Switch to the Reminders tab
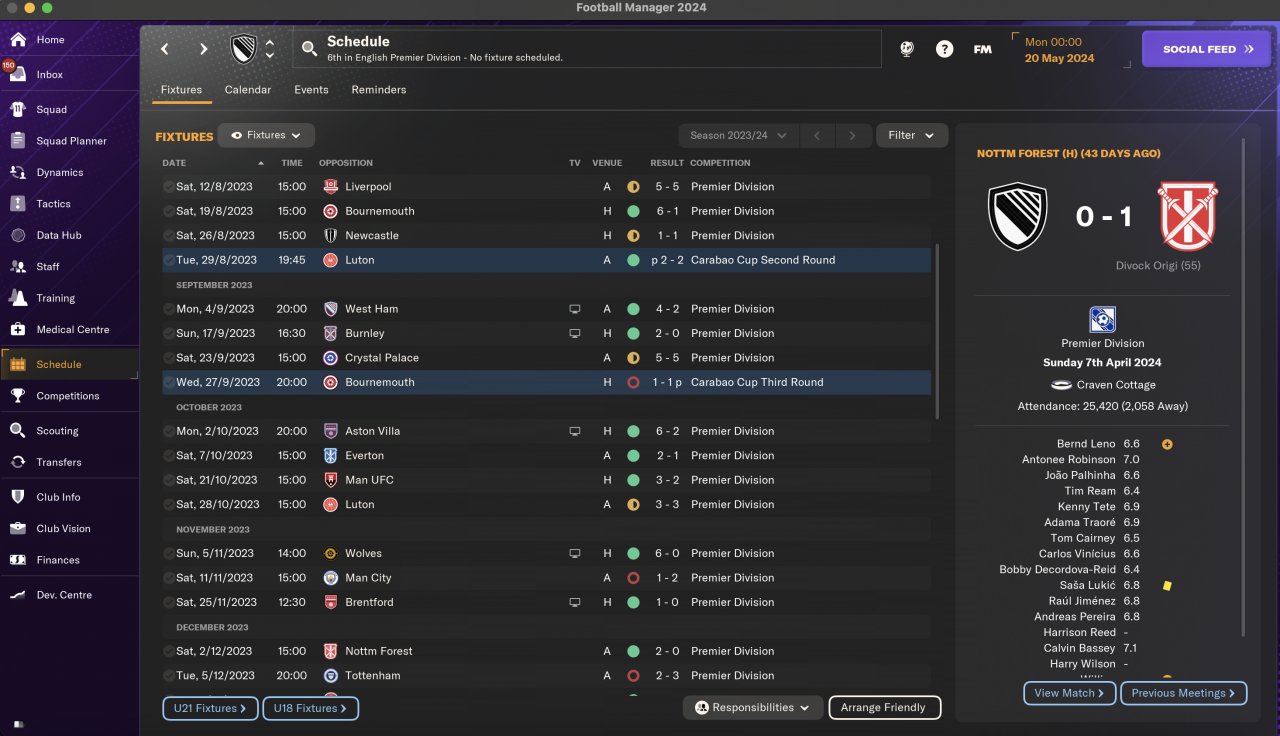Viewport: 1280px width, 736px height. pyautogui.click(x=379, y=90)
